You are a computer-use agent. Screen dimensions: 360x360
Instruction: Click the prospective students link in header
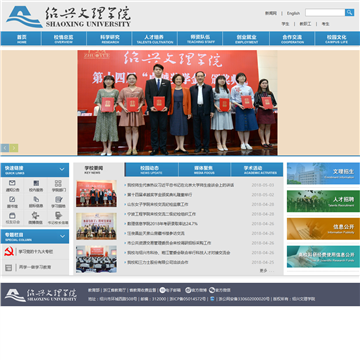point(325,24)
